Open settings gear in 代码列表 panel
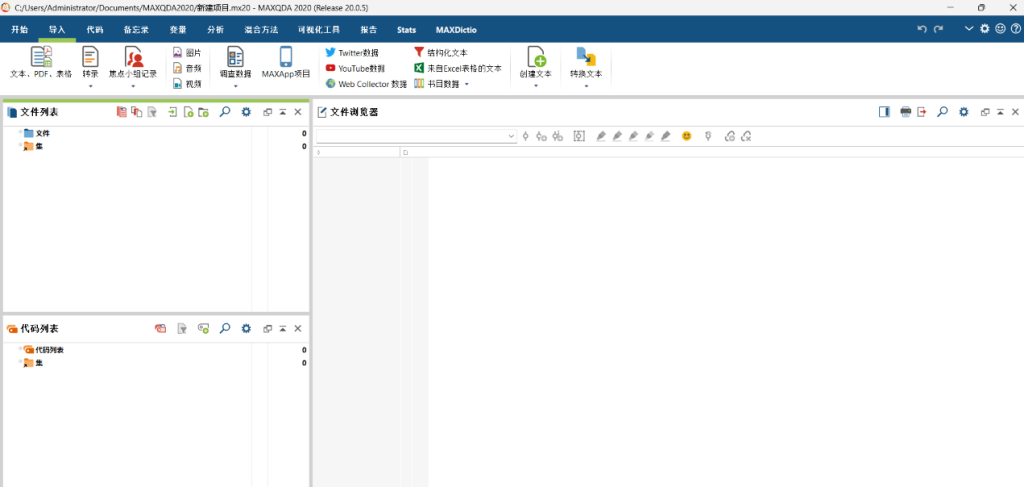 [246, 328]
